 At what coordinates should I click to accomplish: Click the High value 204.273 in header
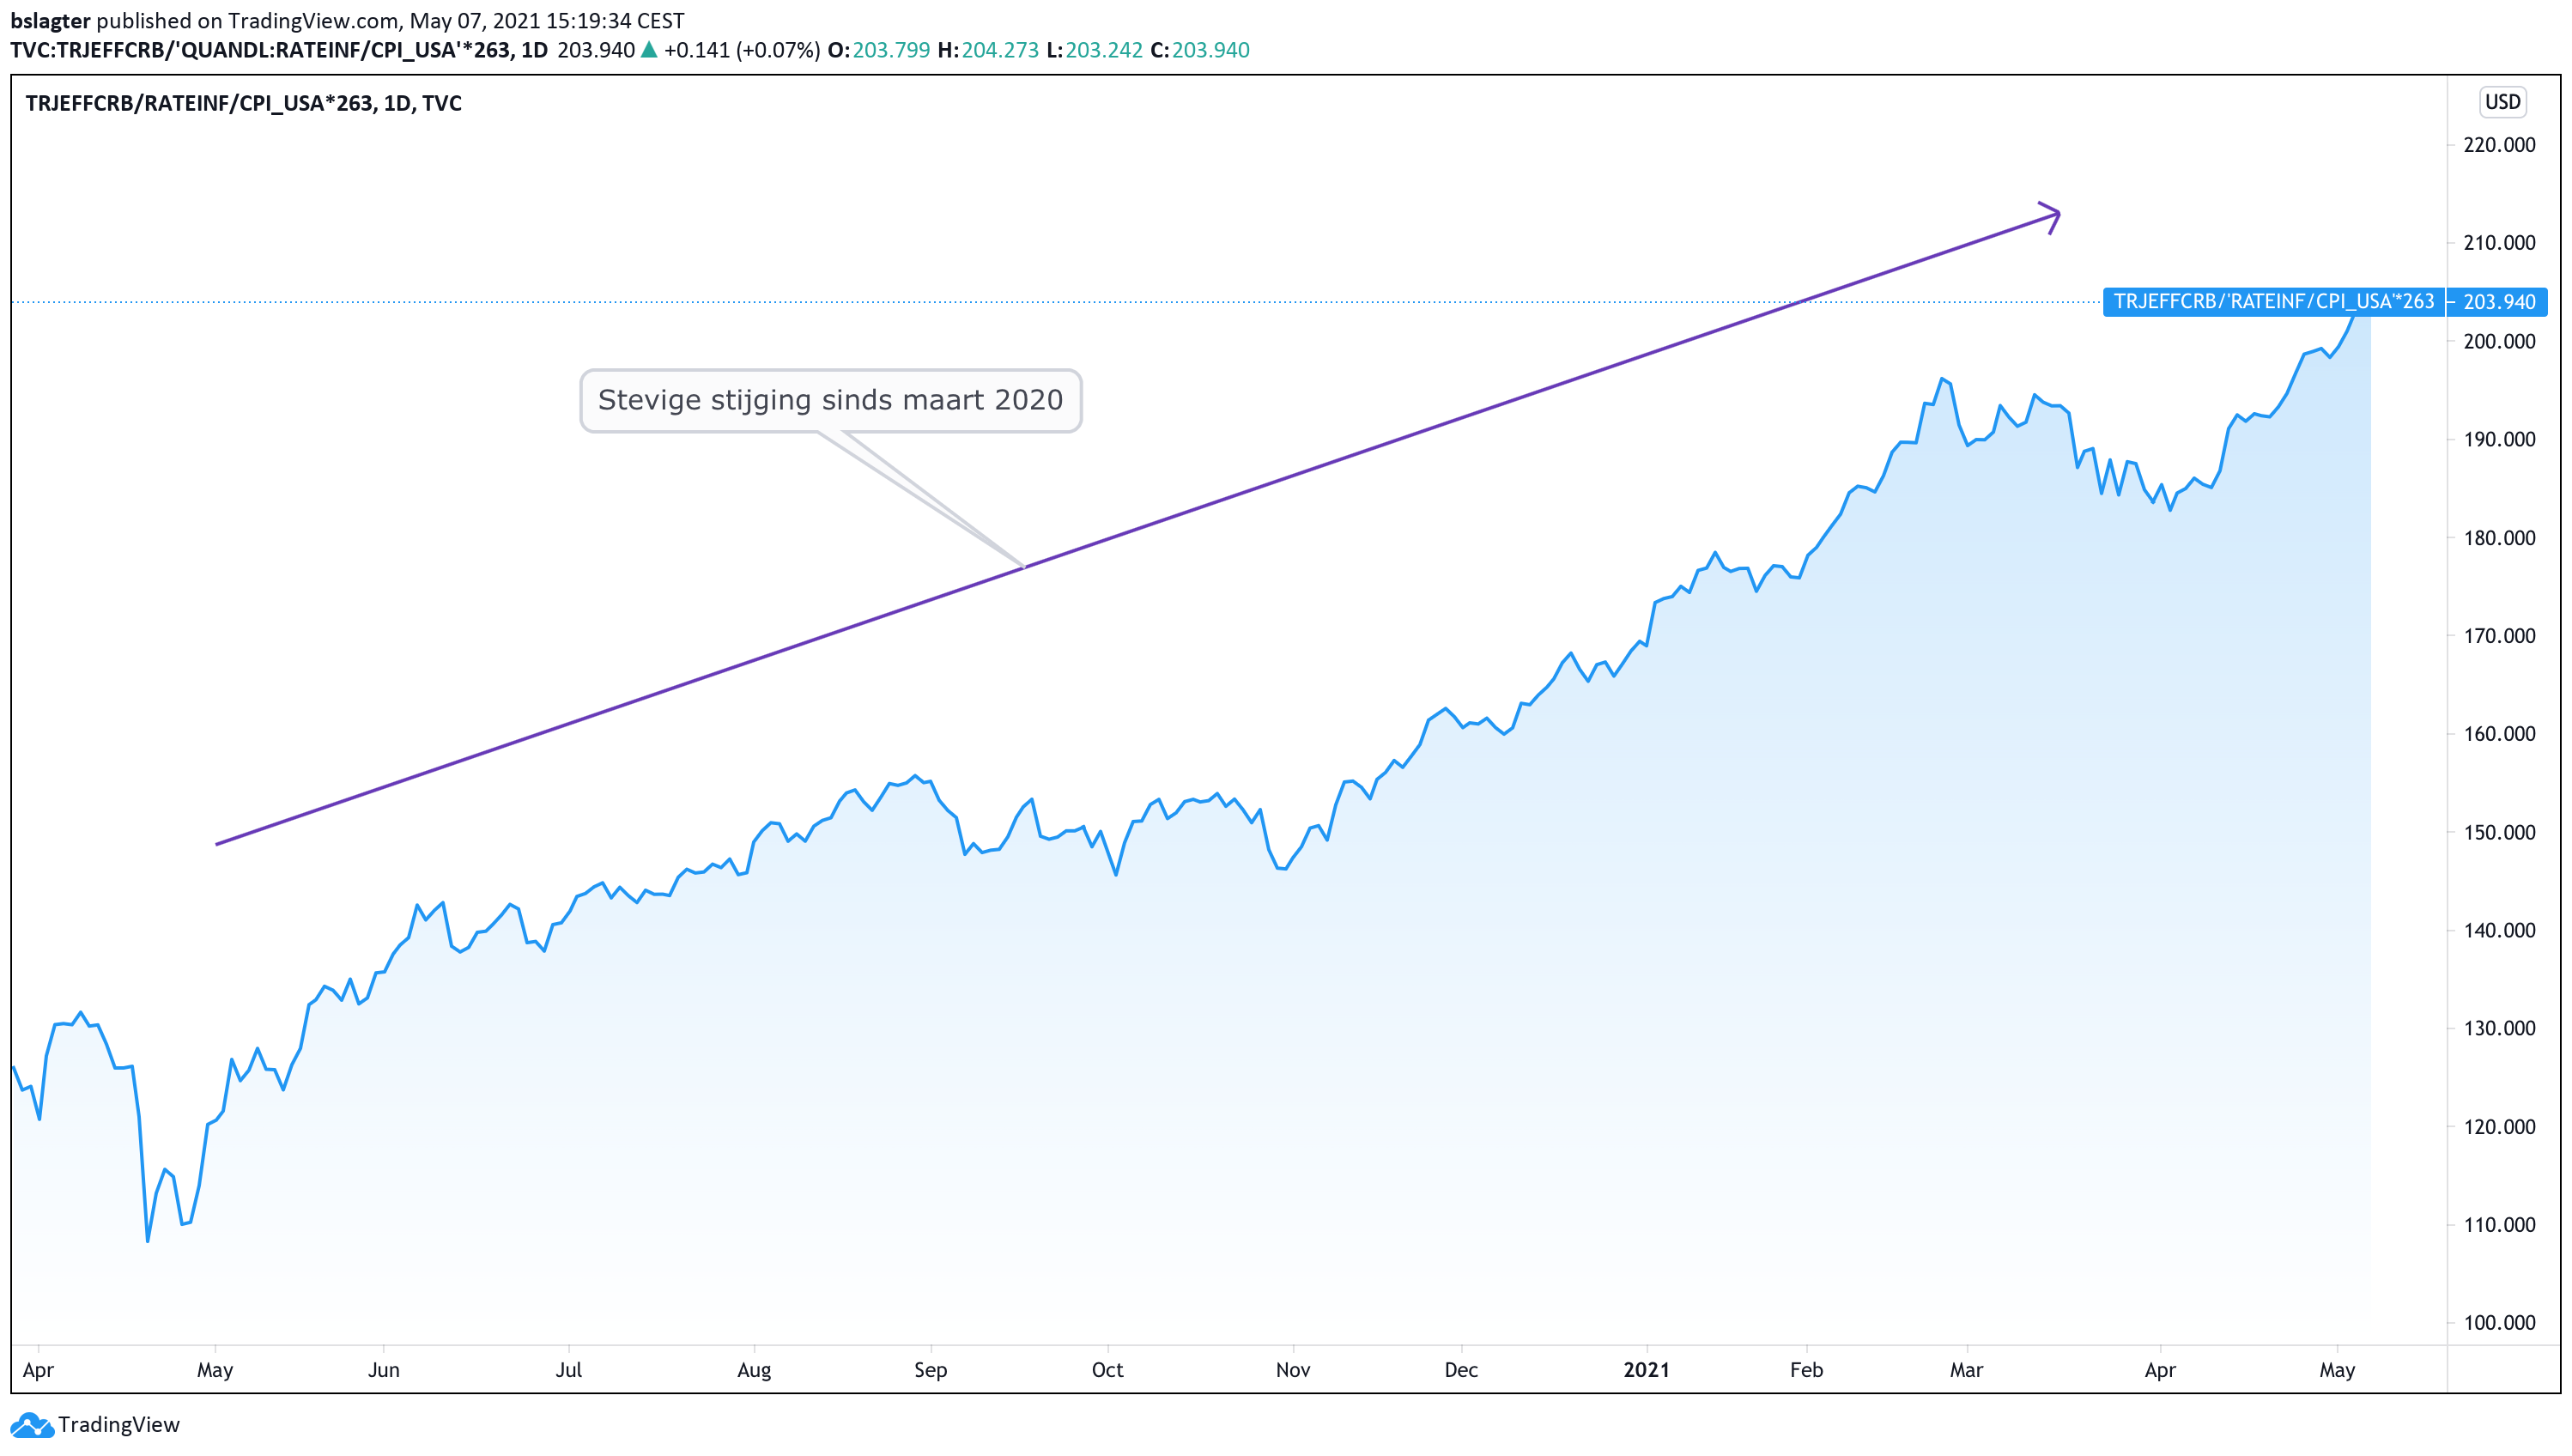click(1000, 50)
